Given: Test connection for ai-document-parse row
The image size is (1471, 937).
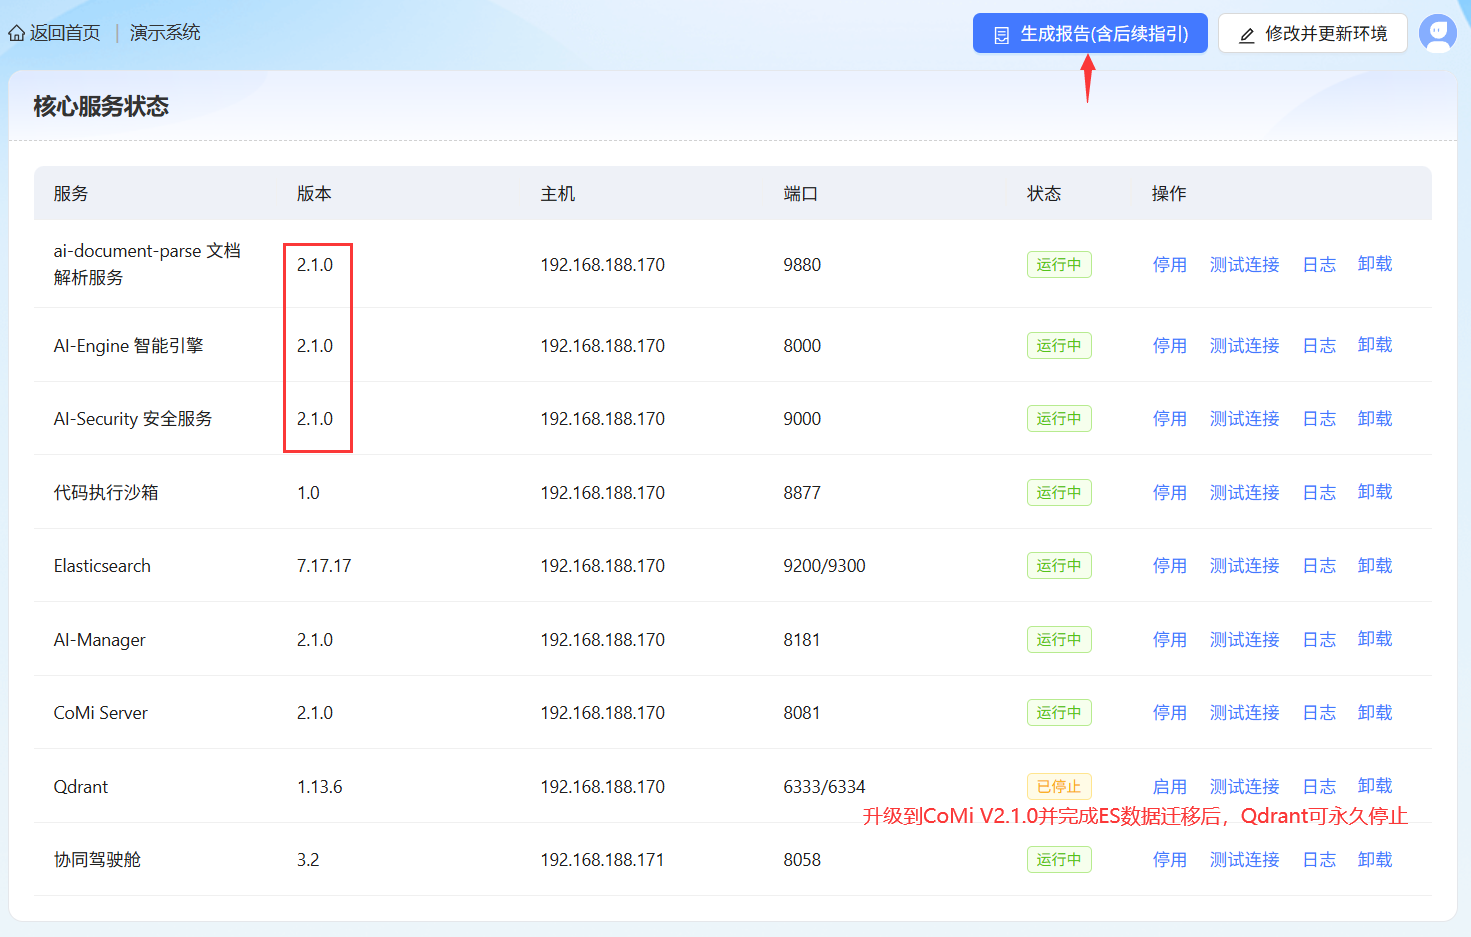Looking at the screenshot, I should [1244, 264].
